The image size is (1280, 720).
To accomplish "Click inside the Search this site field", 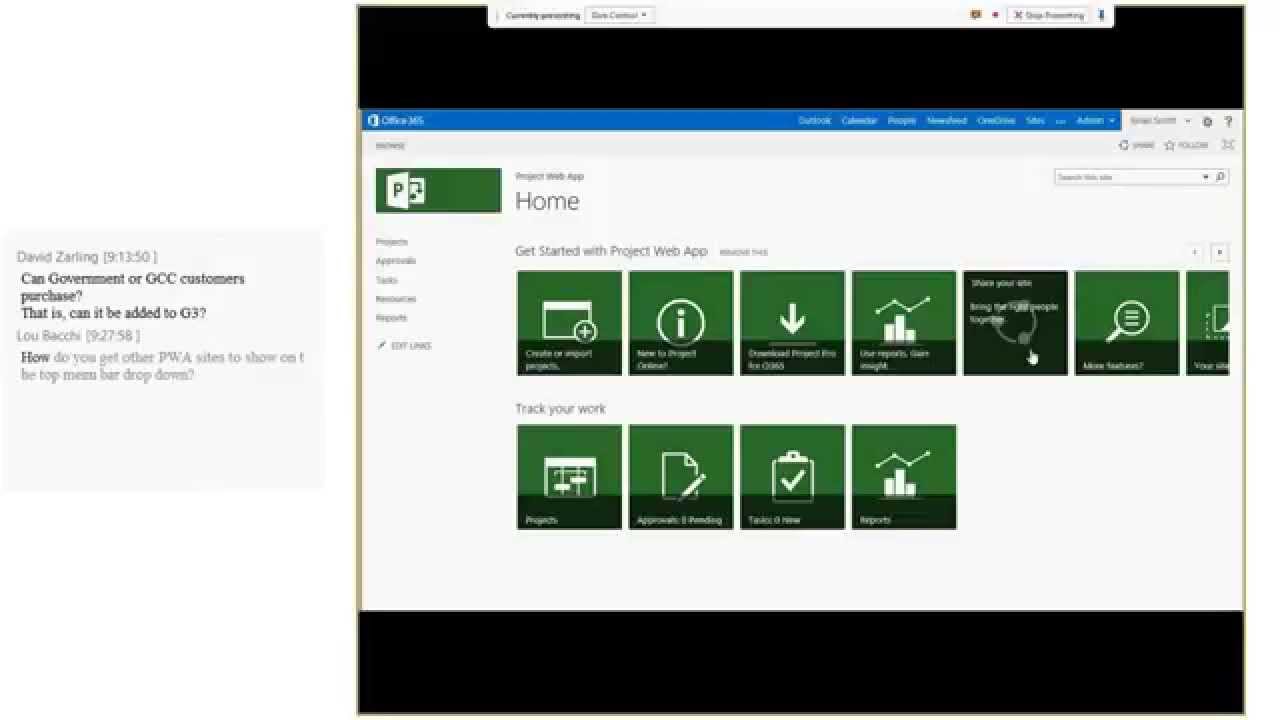I will (x=1127, y=177).
